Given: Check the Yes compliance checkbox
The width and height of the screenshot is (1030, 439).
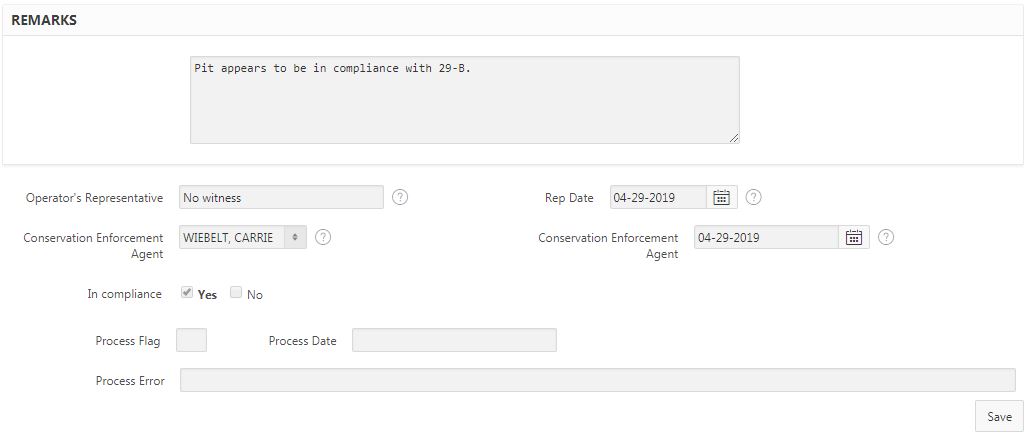Looking at the screenshot, I should tap(187, 293).
